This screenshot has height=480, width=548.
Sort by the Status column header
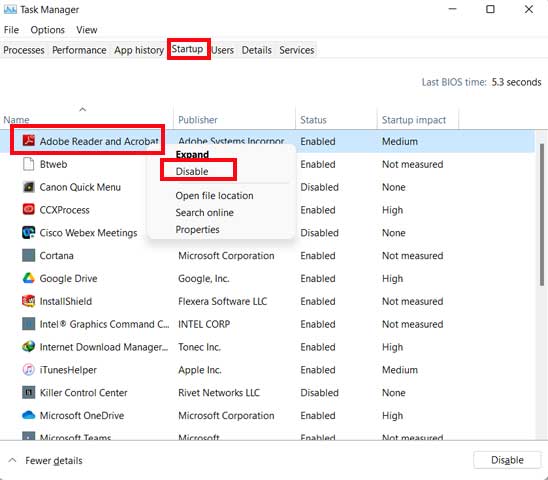pyautogui.click(x=313, y=120)
